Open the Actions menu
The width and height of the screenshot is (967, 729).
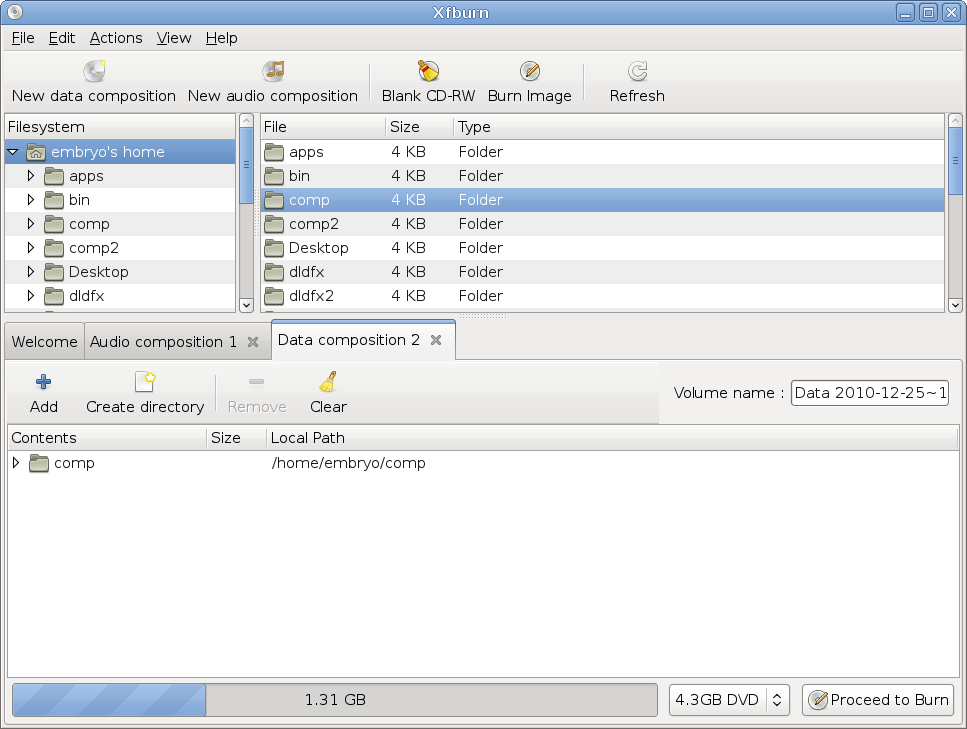click(x=116, y=38)
